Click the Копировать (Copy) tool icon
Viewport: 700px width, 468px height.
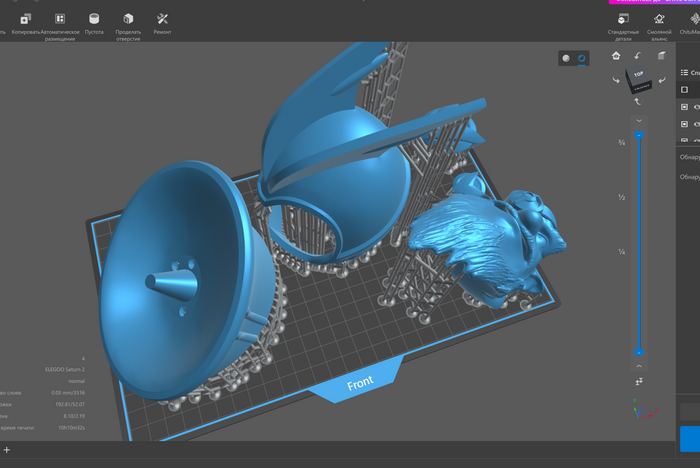tap(26, 19)
